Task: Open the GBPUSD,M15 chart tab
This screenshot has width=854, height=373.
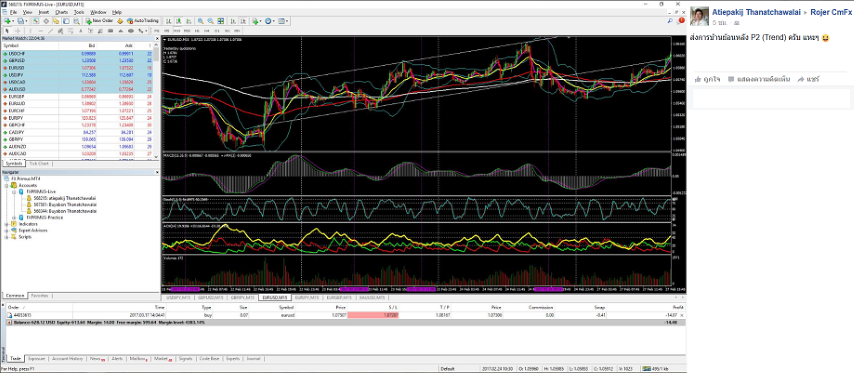Action: click(210, 298)
